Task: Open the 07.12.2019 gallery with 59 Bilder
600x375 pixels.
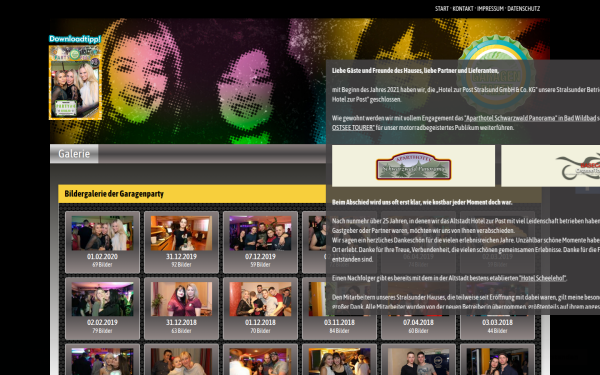Action: [x=260, y=242]
